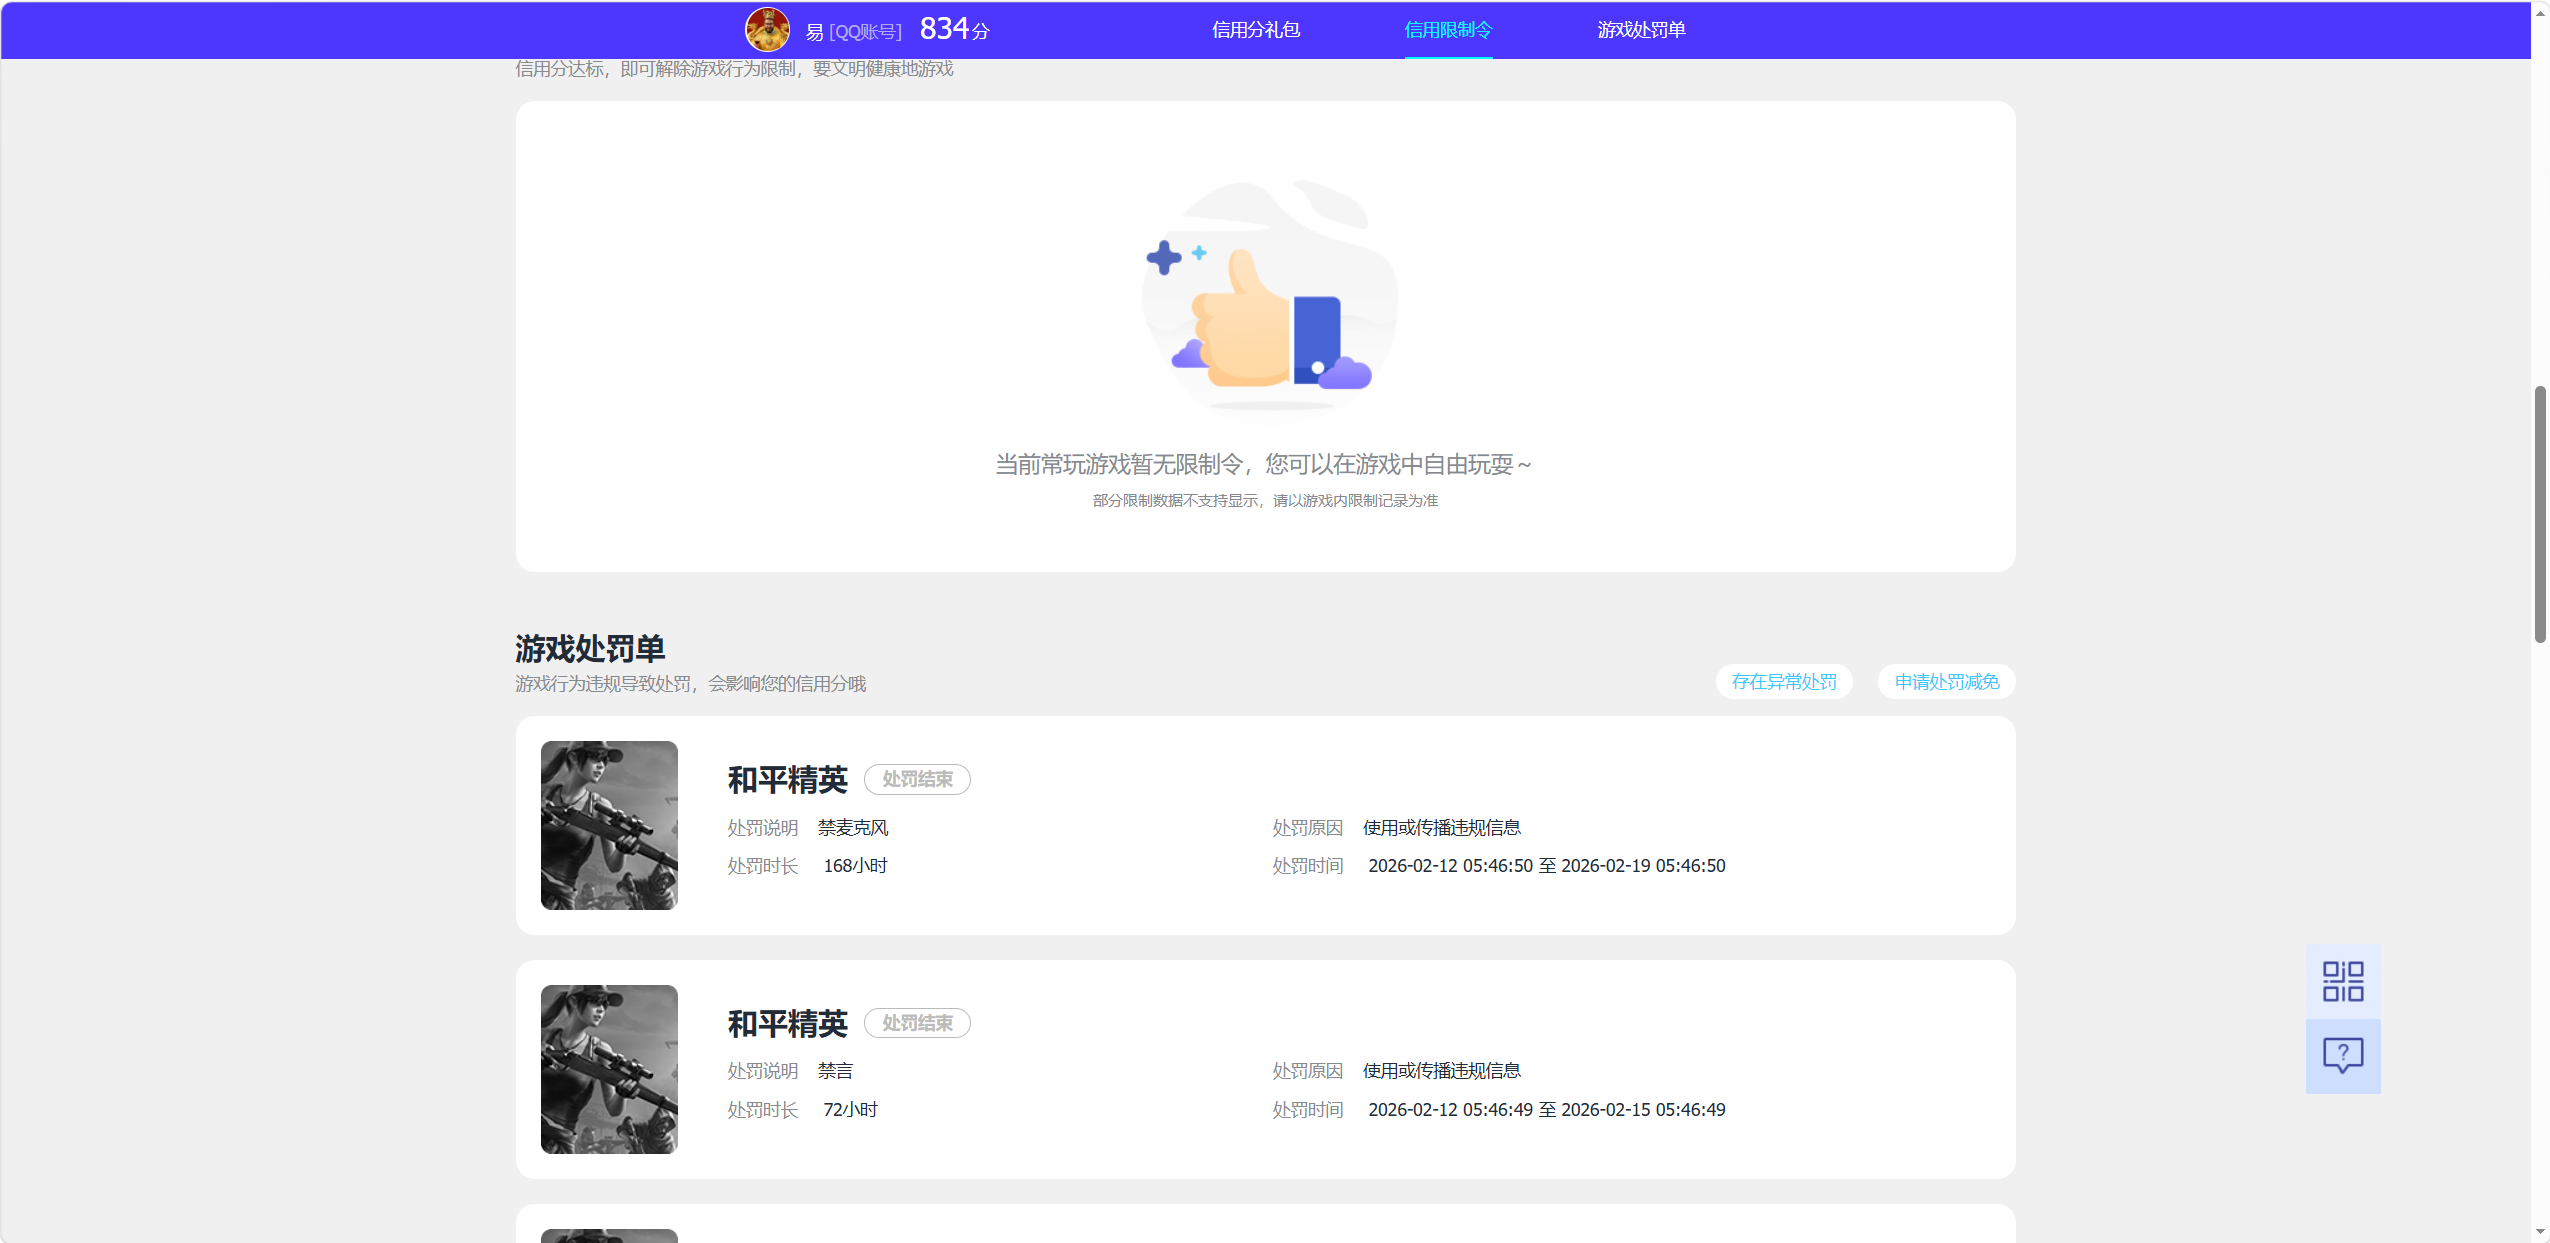
Task: Open thumbnail of 72小时 penalty card
Action: [x=609, y=1069]
